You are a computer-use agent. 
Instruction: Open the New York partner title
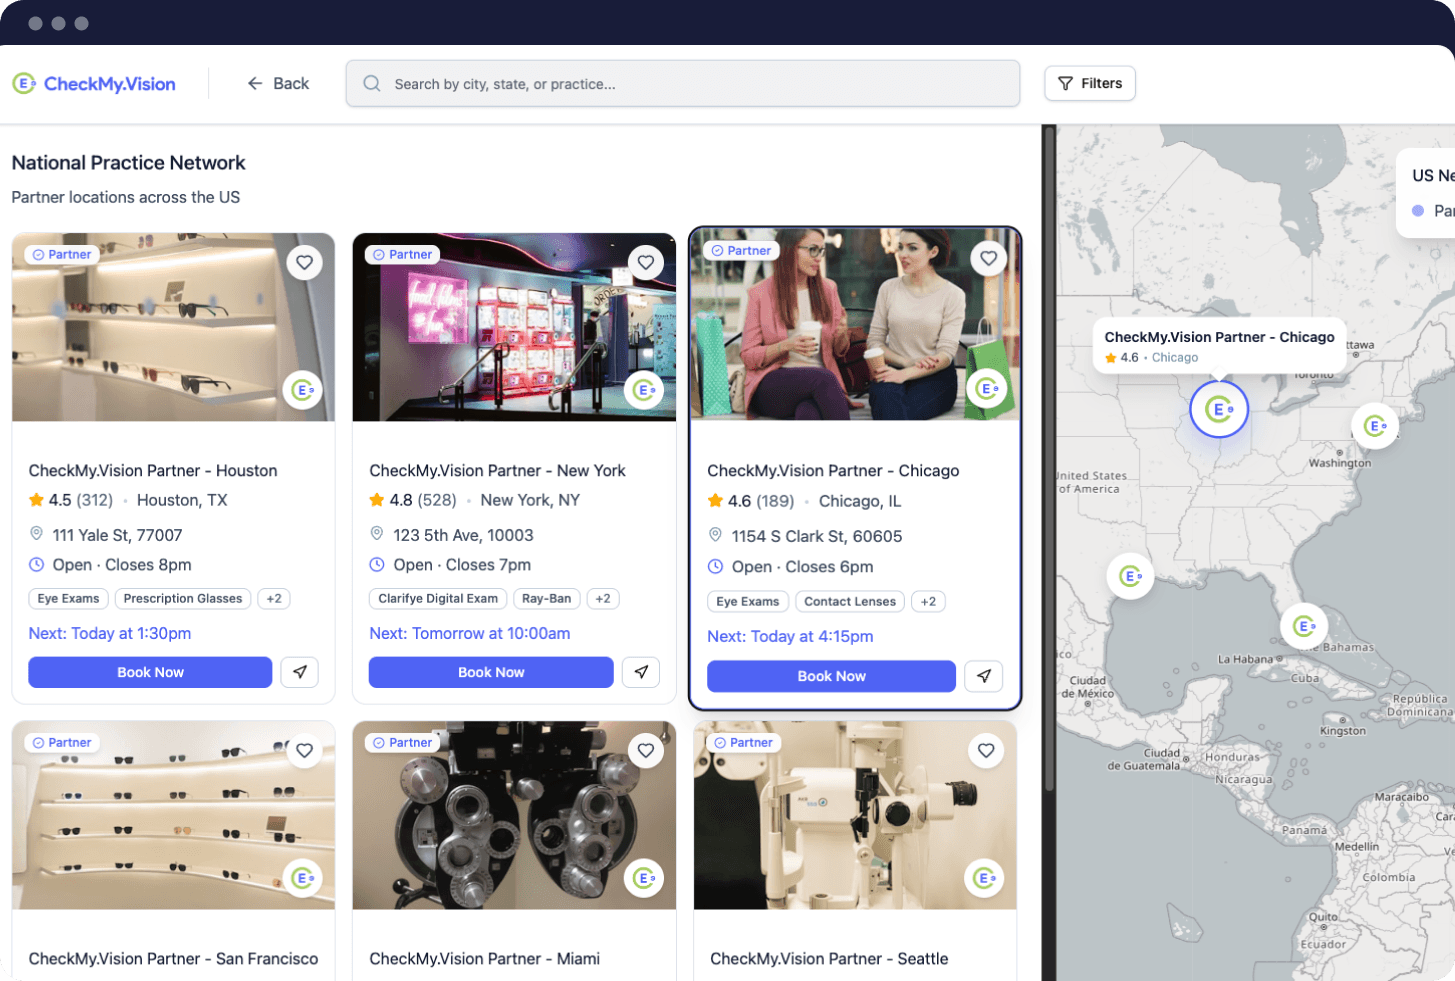tap(497, 471)
